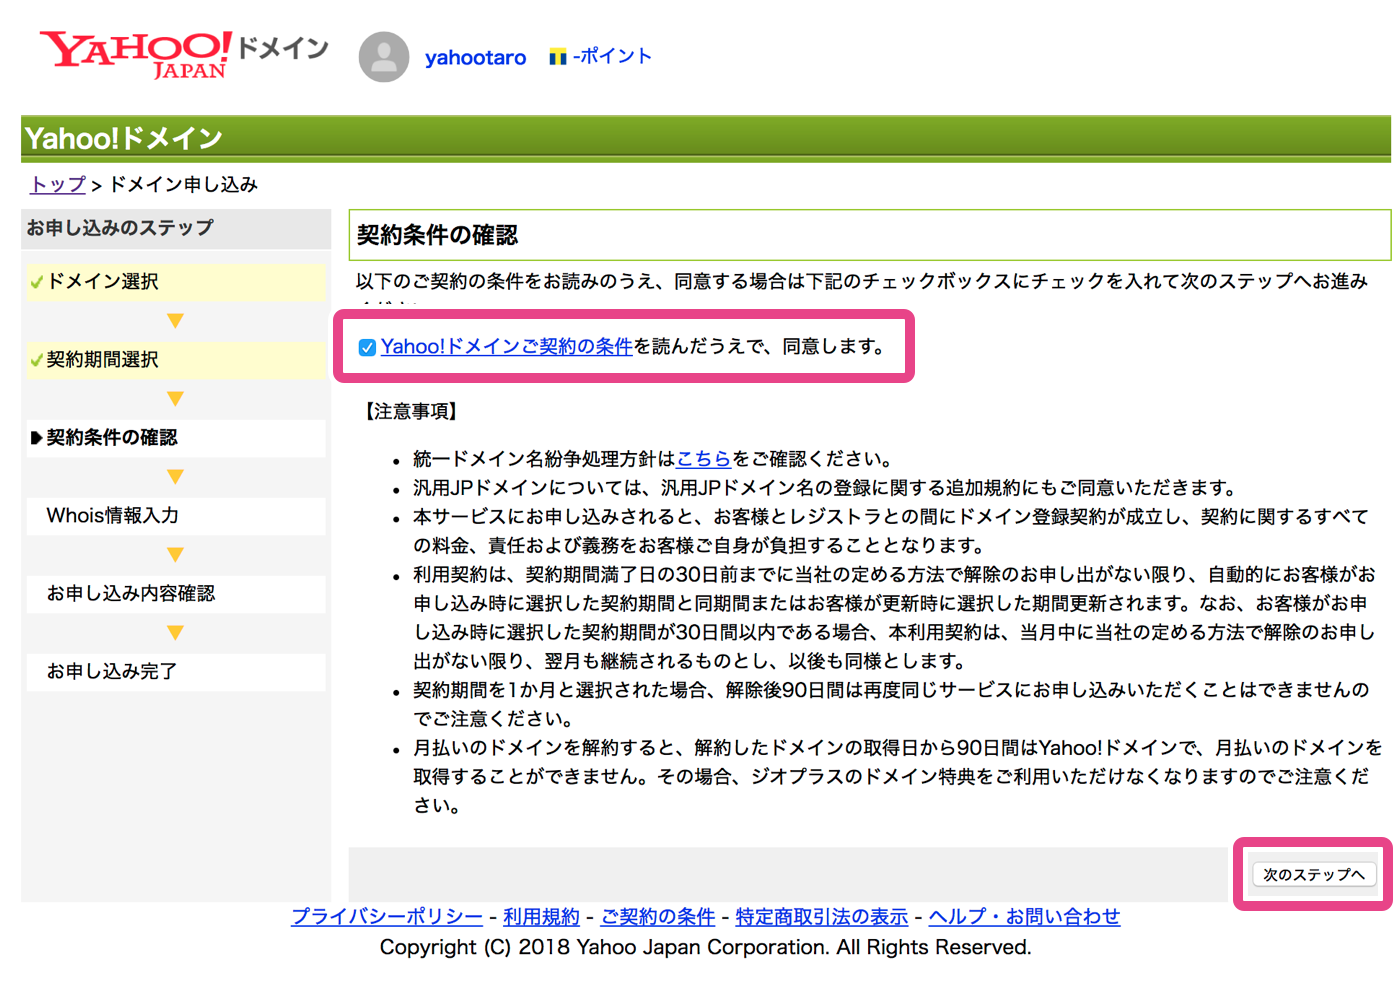1400x1000 pixels.
Task: Click the gray user avatar icon
Action: coord(384,57)
